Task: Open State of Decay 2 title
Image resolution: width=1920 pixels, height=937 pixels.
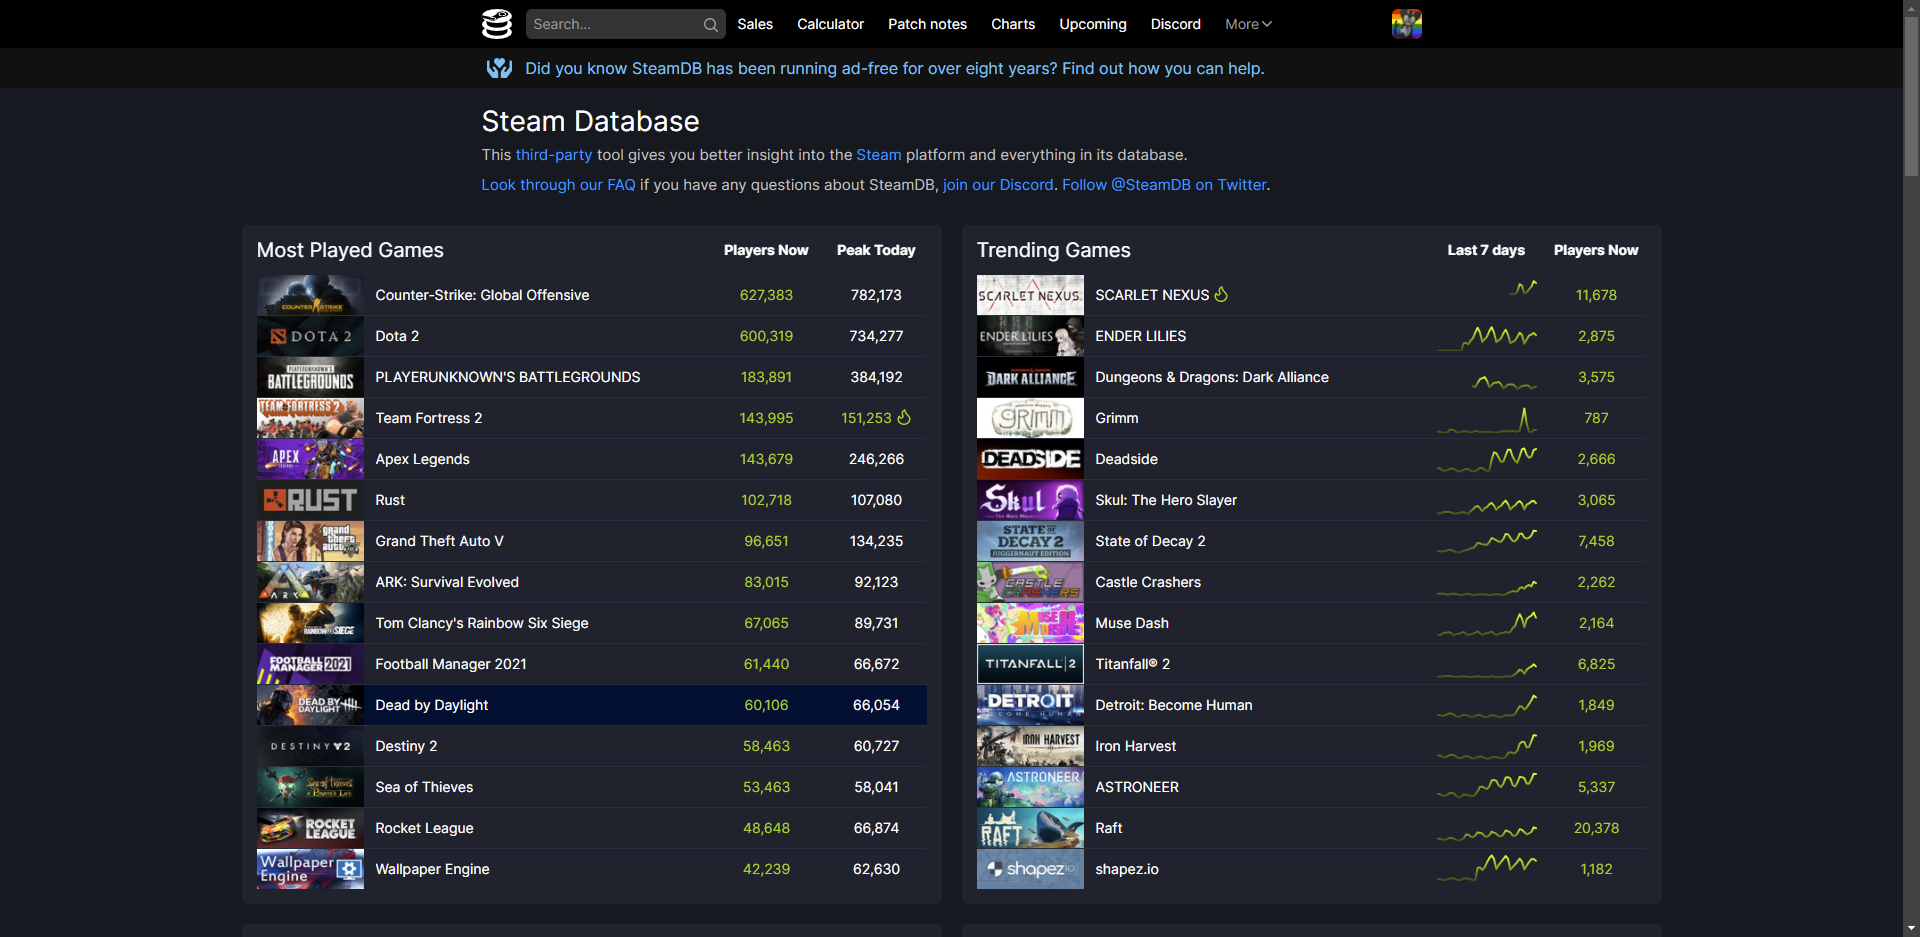Action: (x=1150, y=541)
